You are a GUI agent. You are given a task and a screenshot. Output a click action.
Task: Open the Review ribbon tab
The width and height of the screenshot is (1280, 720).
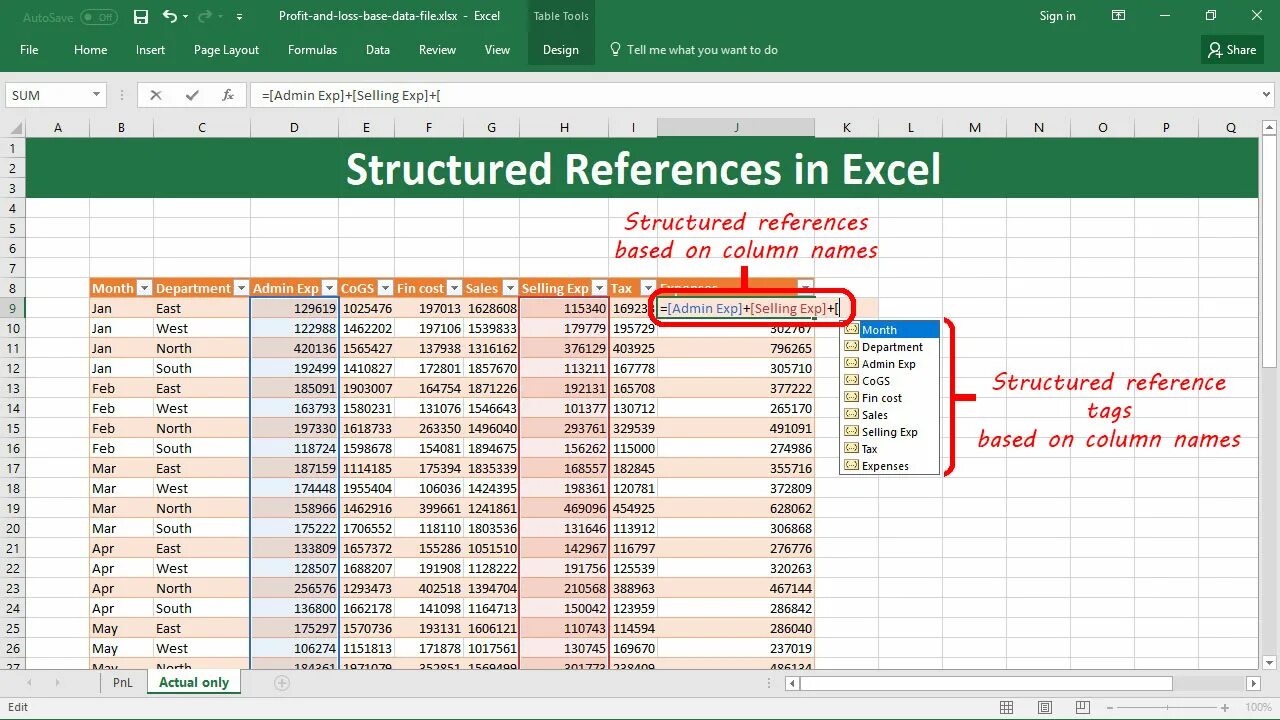click(x=437, y=50)
